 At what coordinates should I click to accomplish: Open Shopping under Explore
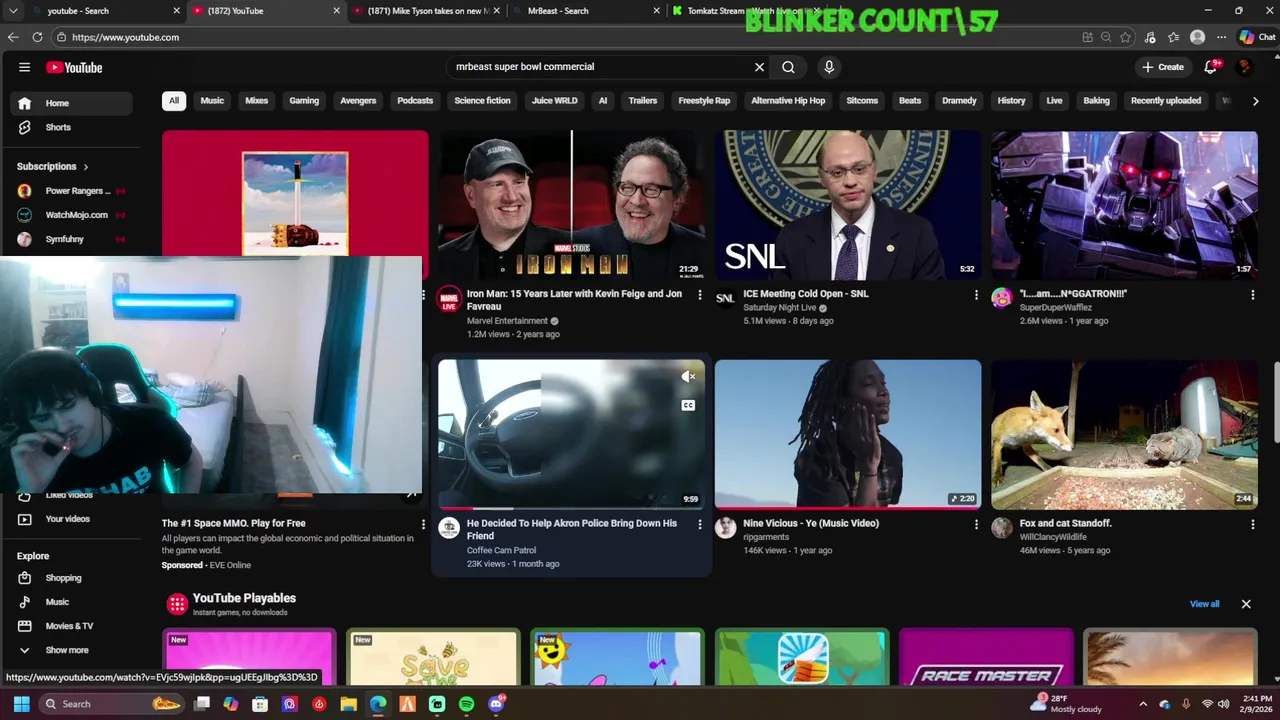point(71,578)
